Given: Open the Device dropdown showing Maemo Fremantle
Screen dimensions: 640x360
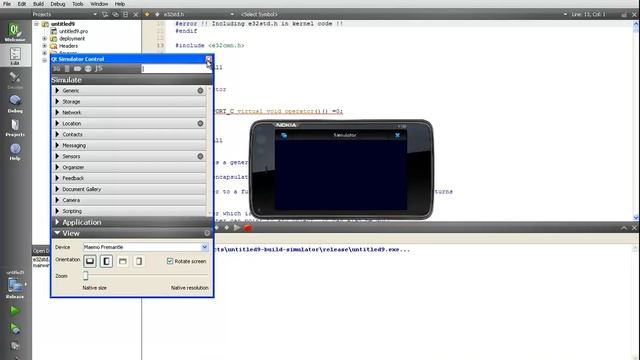Looking at the screenshot, I should click(x=146, y=247).
